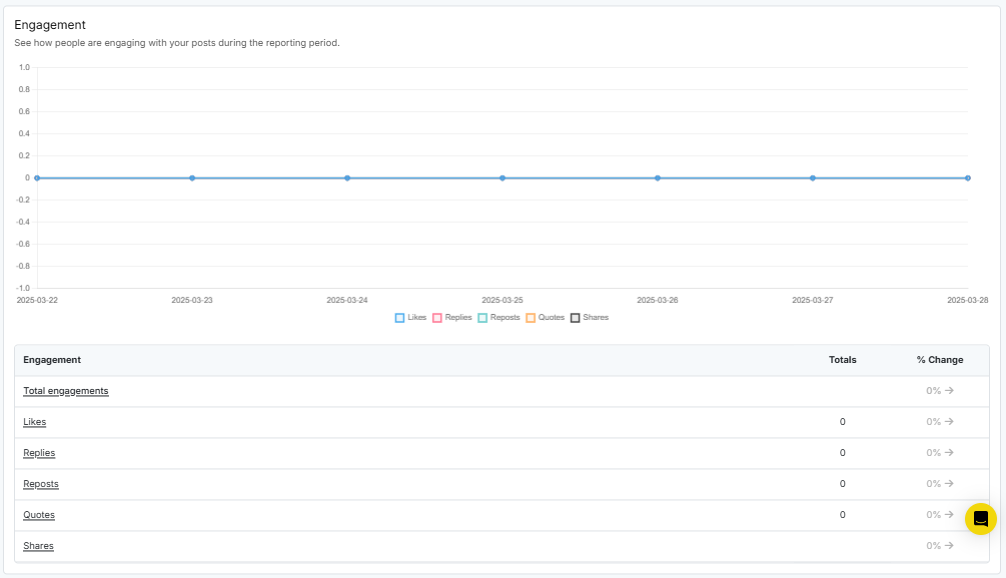Click the % Change column header

(x=940, y=360)
